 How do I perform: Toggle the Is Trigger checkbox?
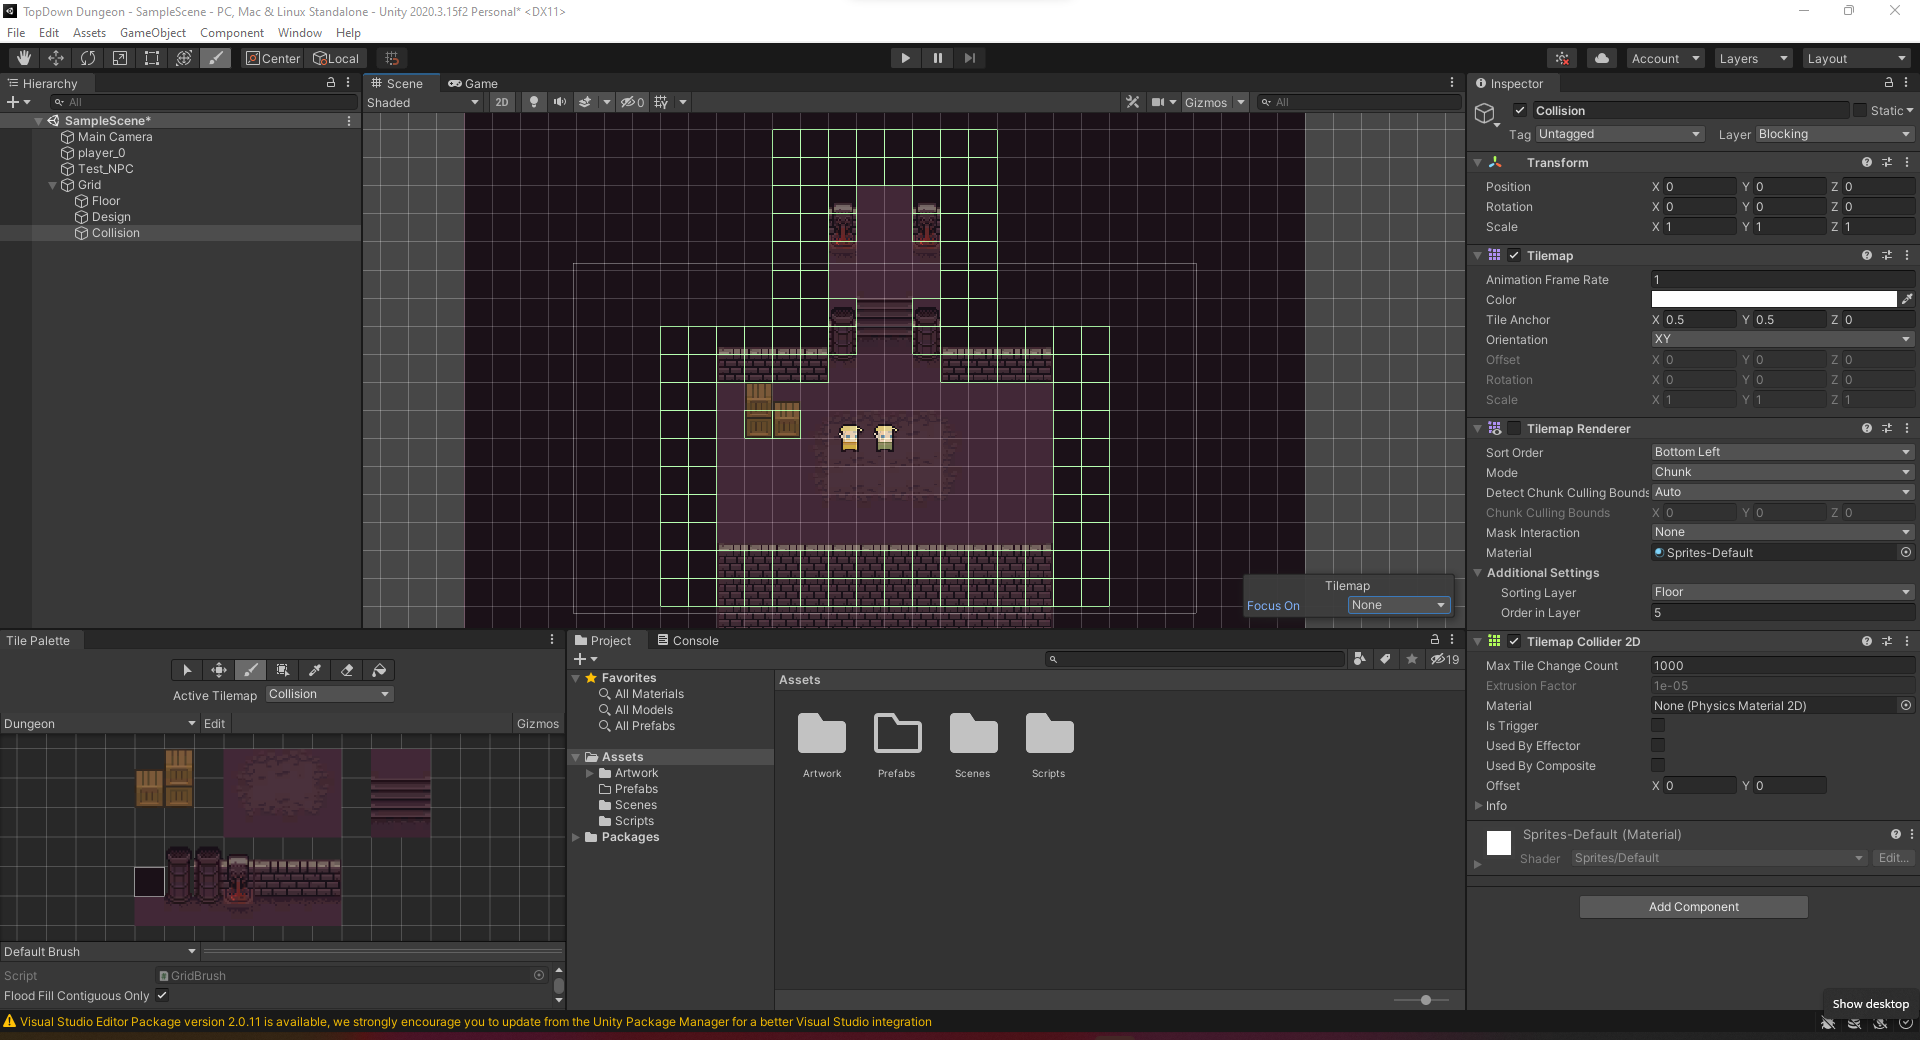point(1658,726)
